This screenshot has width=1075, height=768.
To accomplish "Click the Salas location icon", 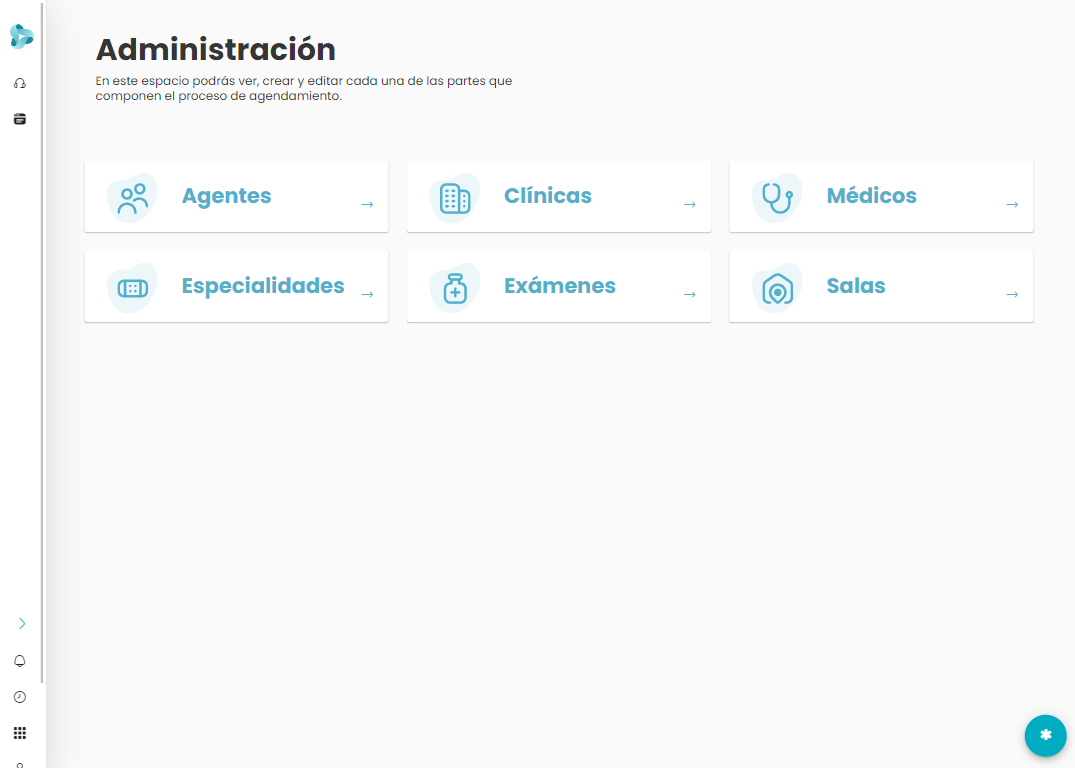I will (x=777, y=288).
